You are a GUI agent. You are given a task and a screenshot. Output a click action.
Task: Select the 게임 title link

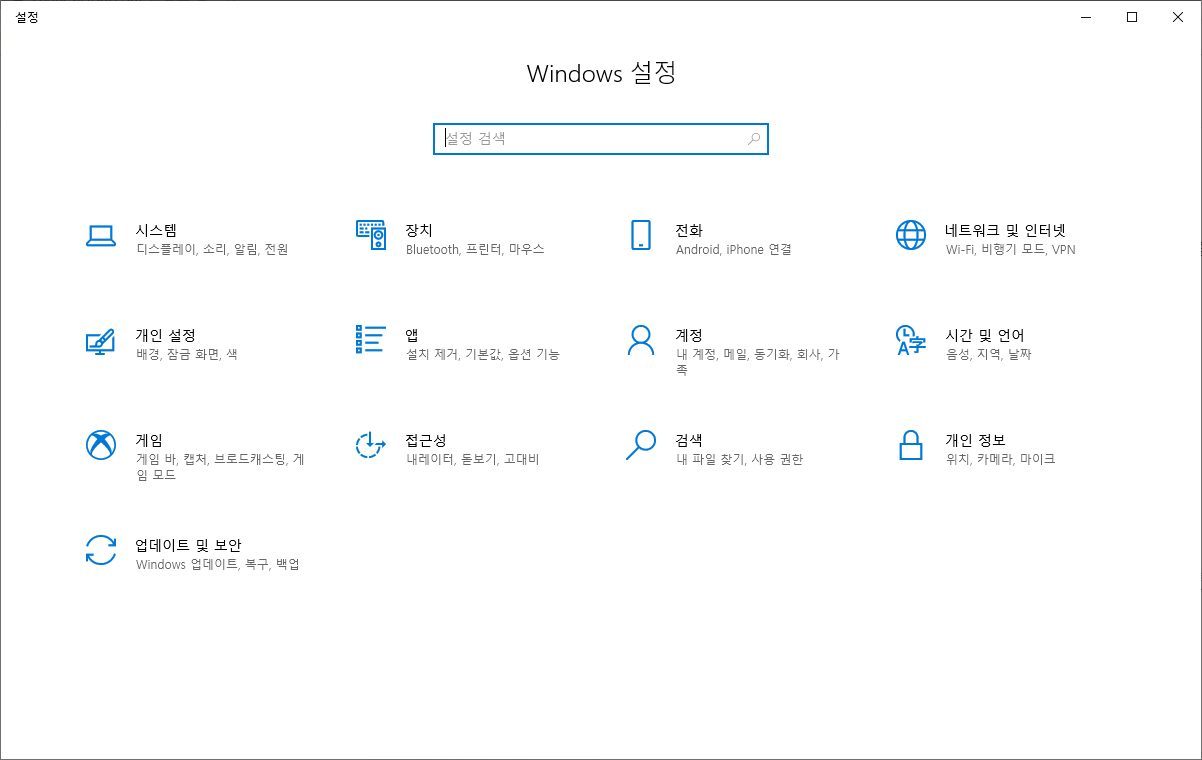click(149, 440)
